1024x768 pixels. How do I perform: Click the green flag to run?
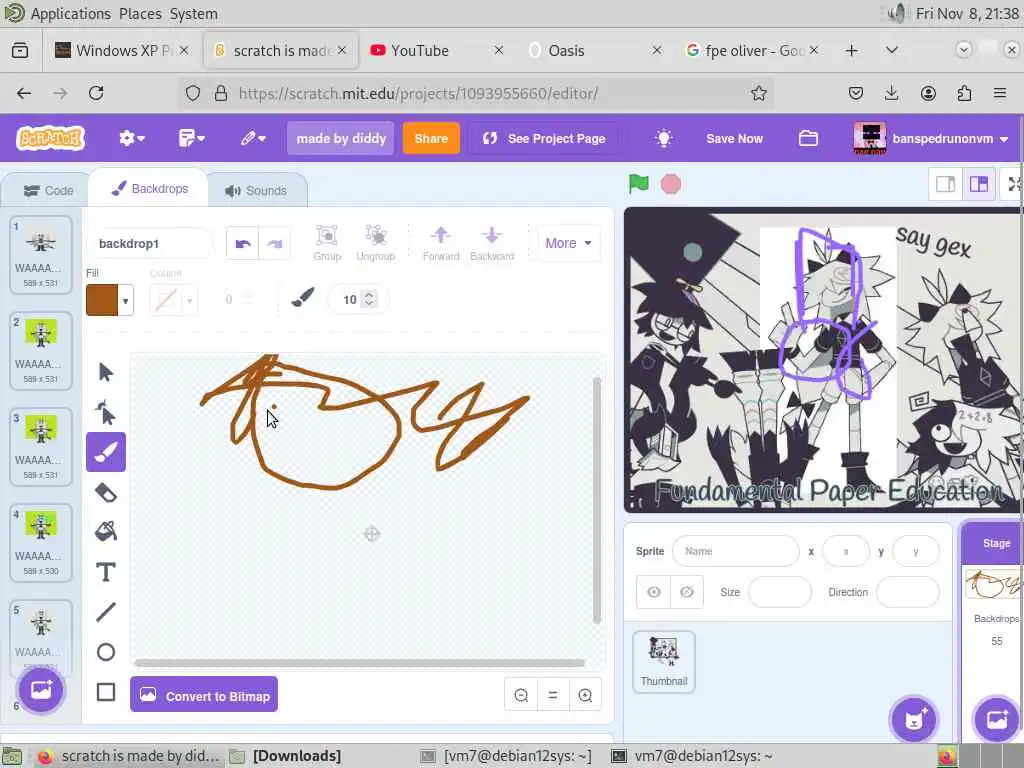click(639, 184)
